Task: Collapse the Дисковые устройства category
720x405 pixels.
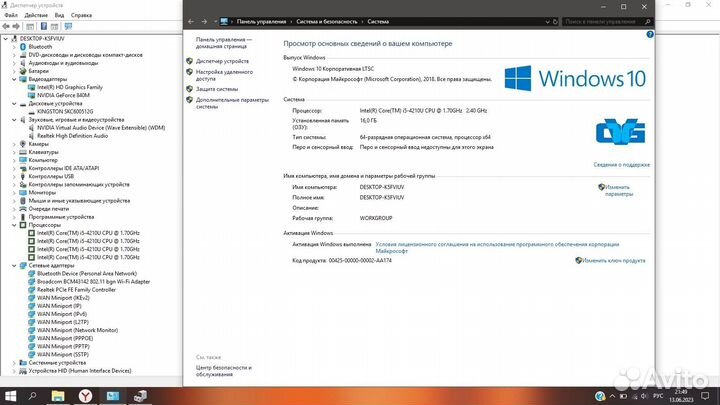Action: tap(14, 104)
